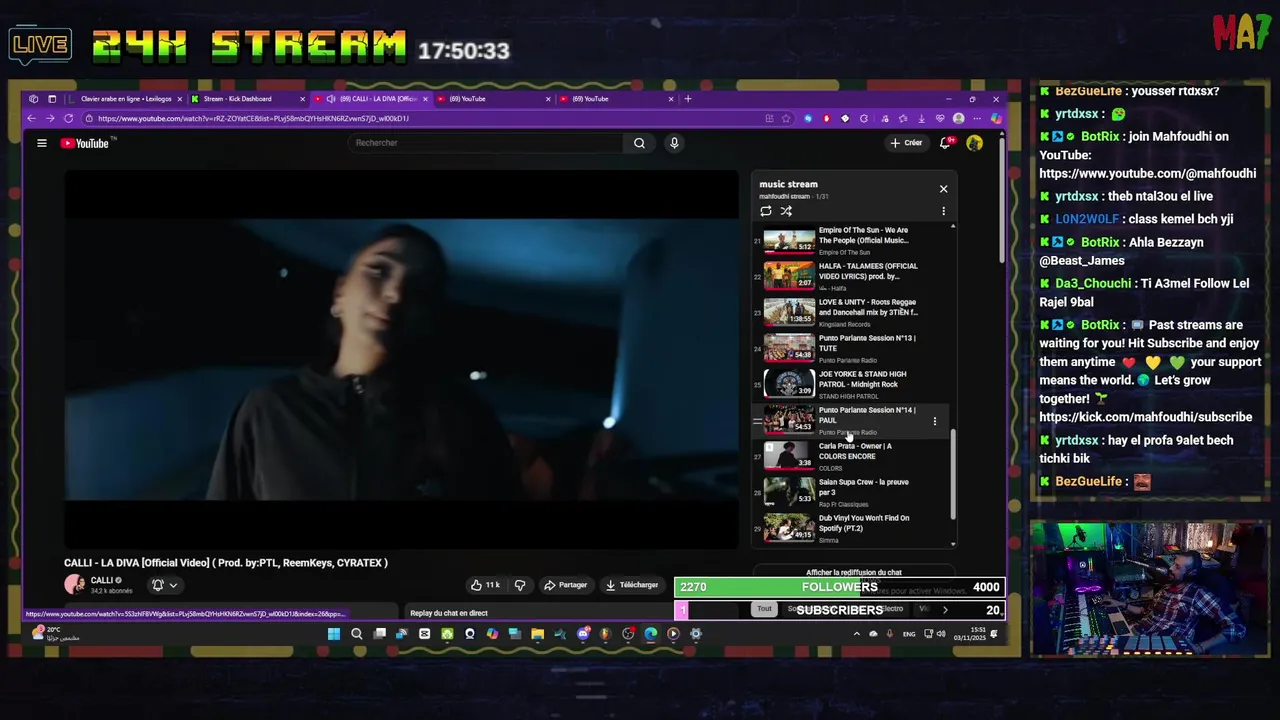Open the taskbar clock and date
This screenshot has height=720, width=1280.
click(968, 634)
